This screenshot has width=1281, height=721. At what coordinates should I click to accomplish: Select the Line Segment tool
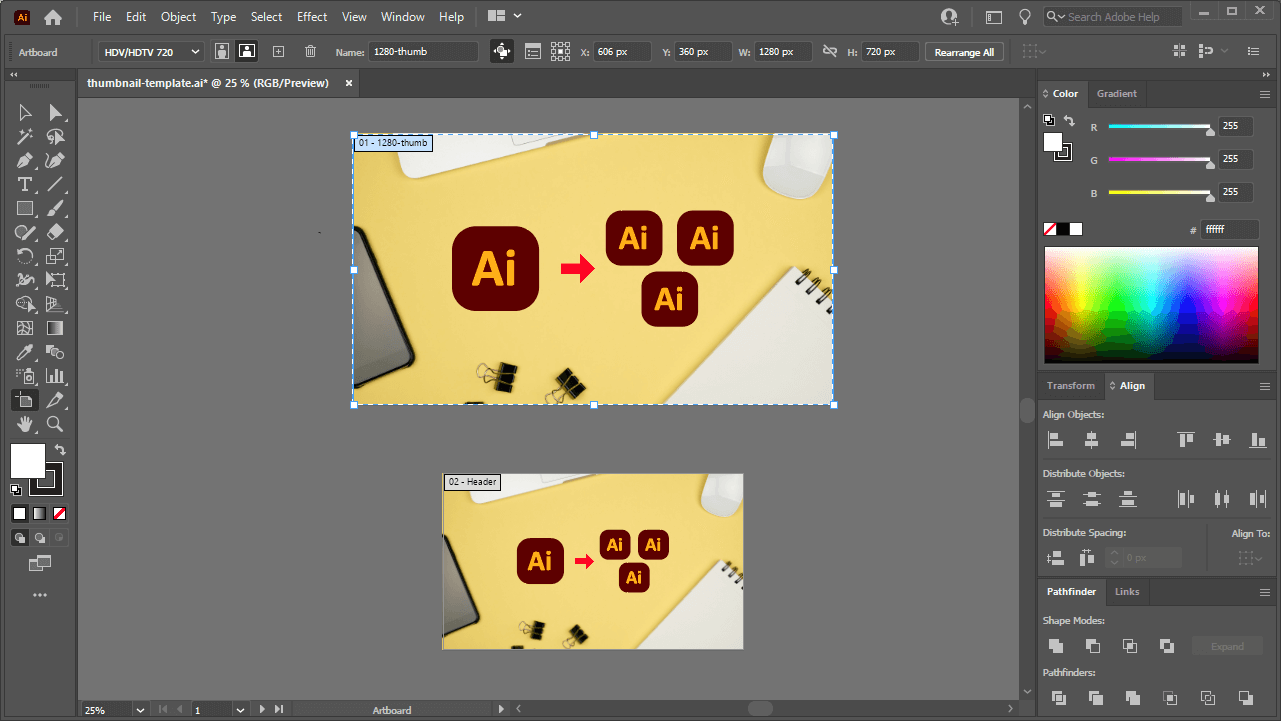pyautogui.click(x=56, y=184)
